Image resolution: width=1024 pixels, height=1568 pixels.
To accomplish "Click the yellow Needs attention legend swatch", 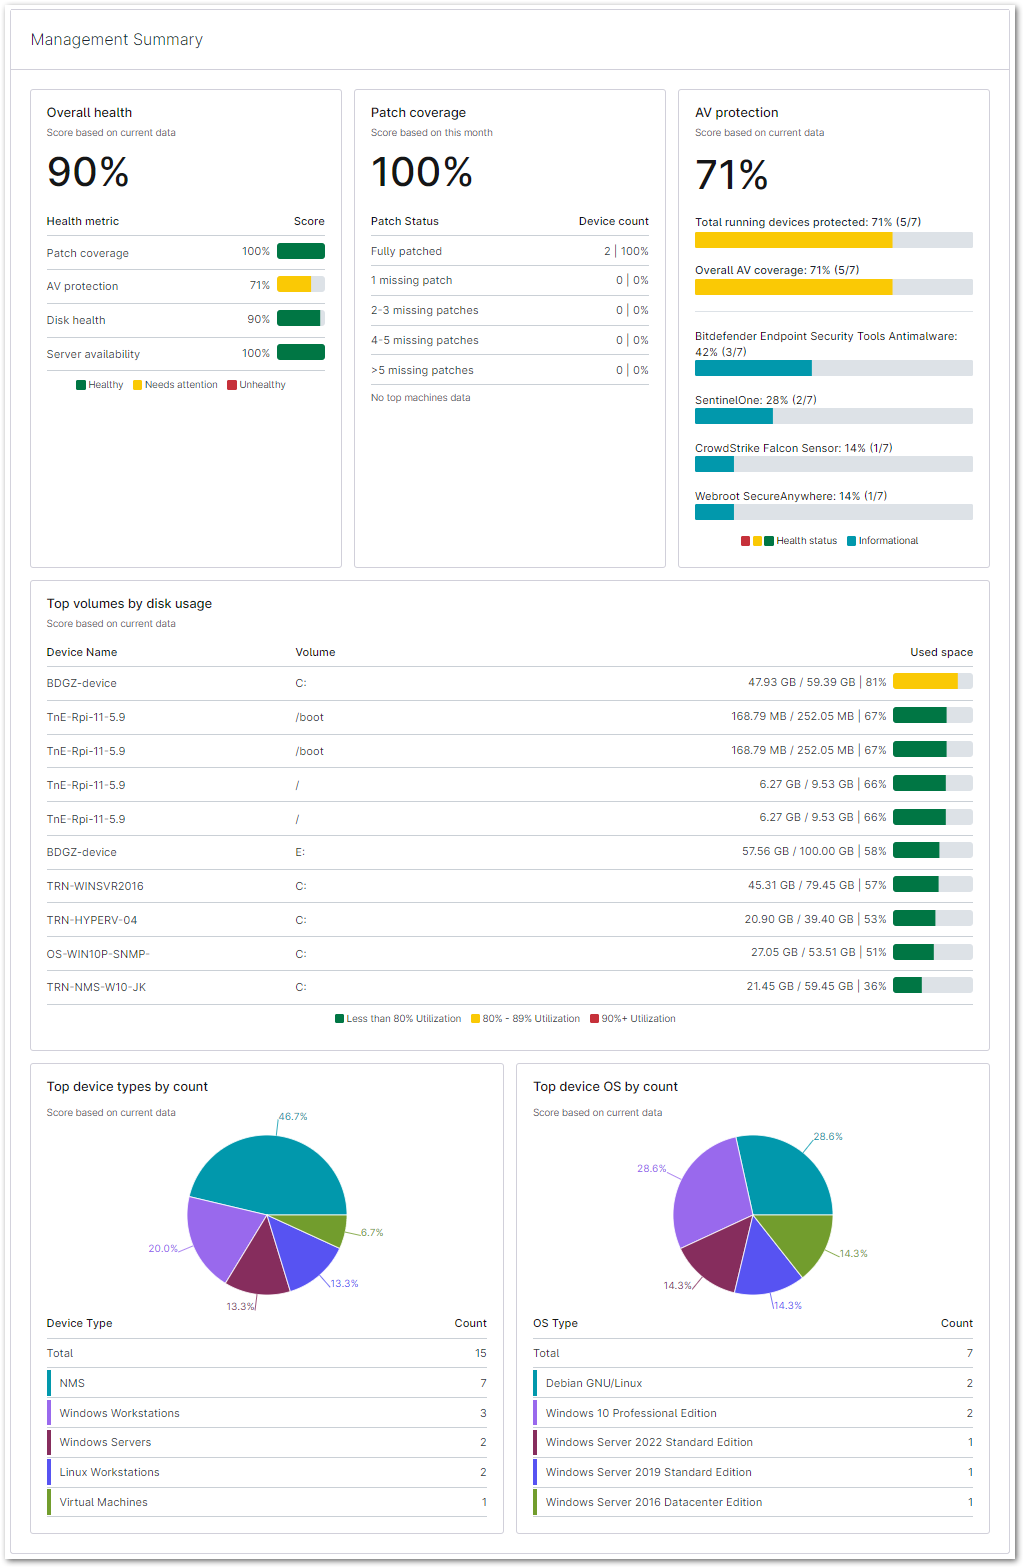I will click(138, 385).
